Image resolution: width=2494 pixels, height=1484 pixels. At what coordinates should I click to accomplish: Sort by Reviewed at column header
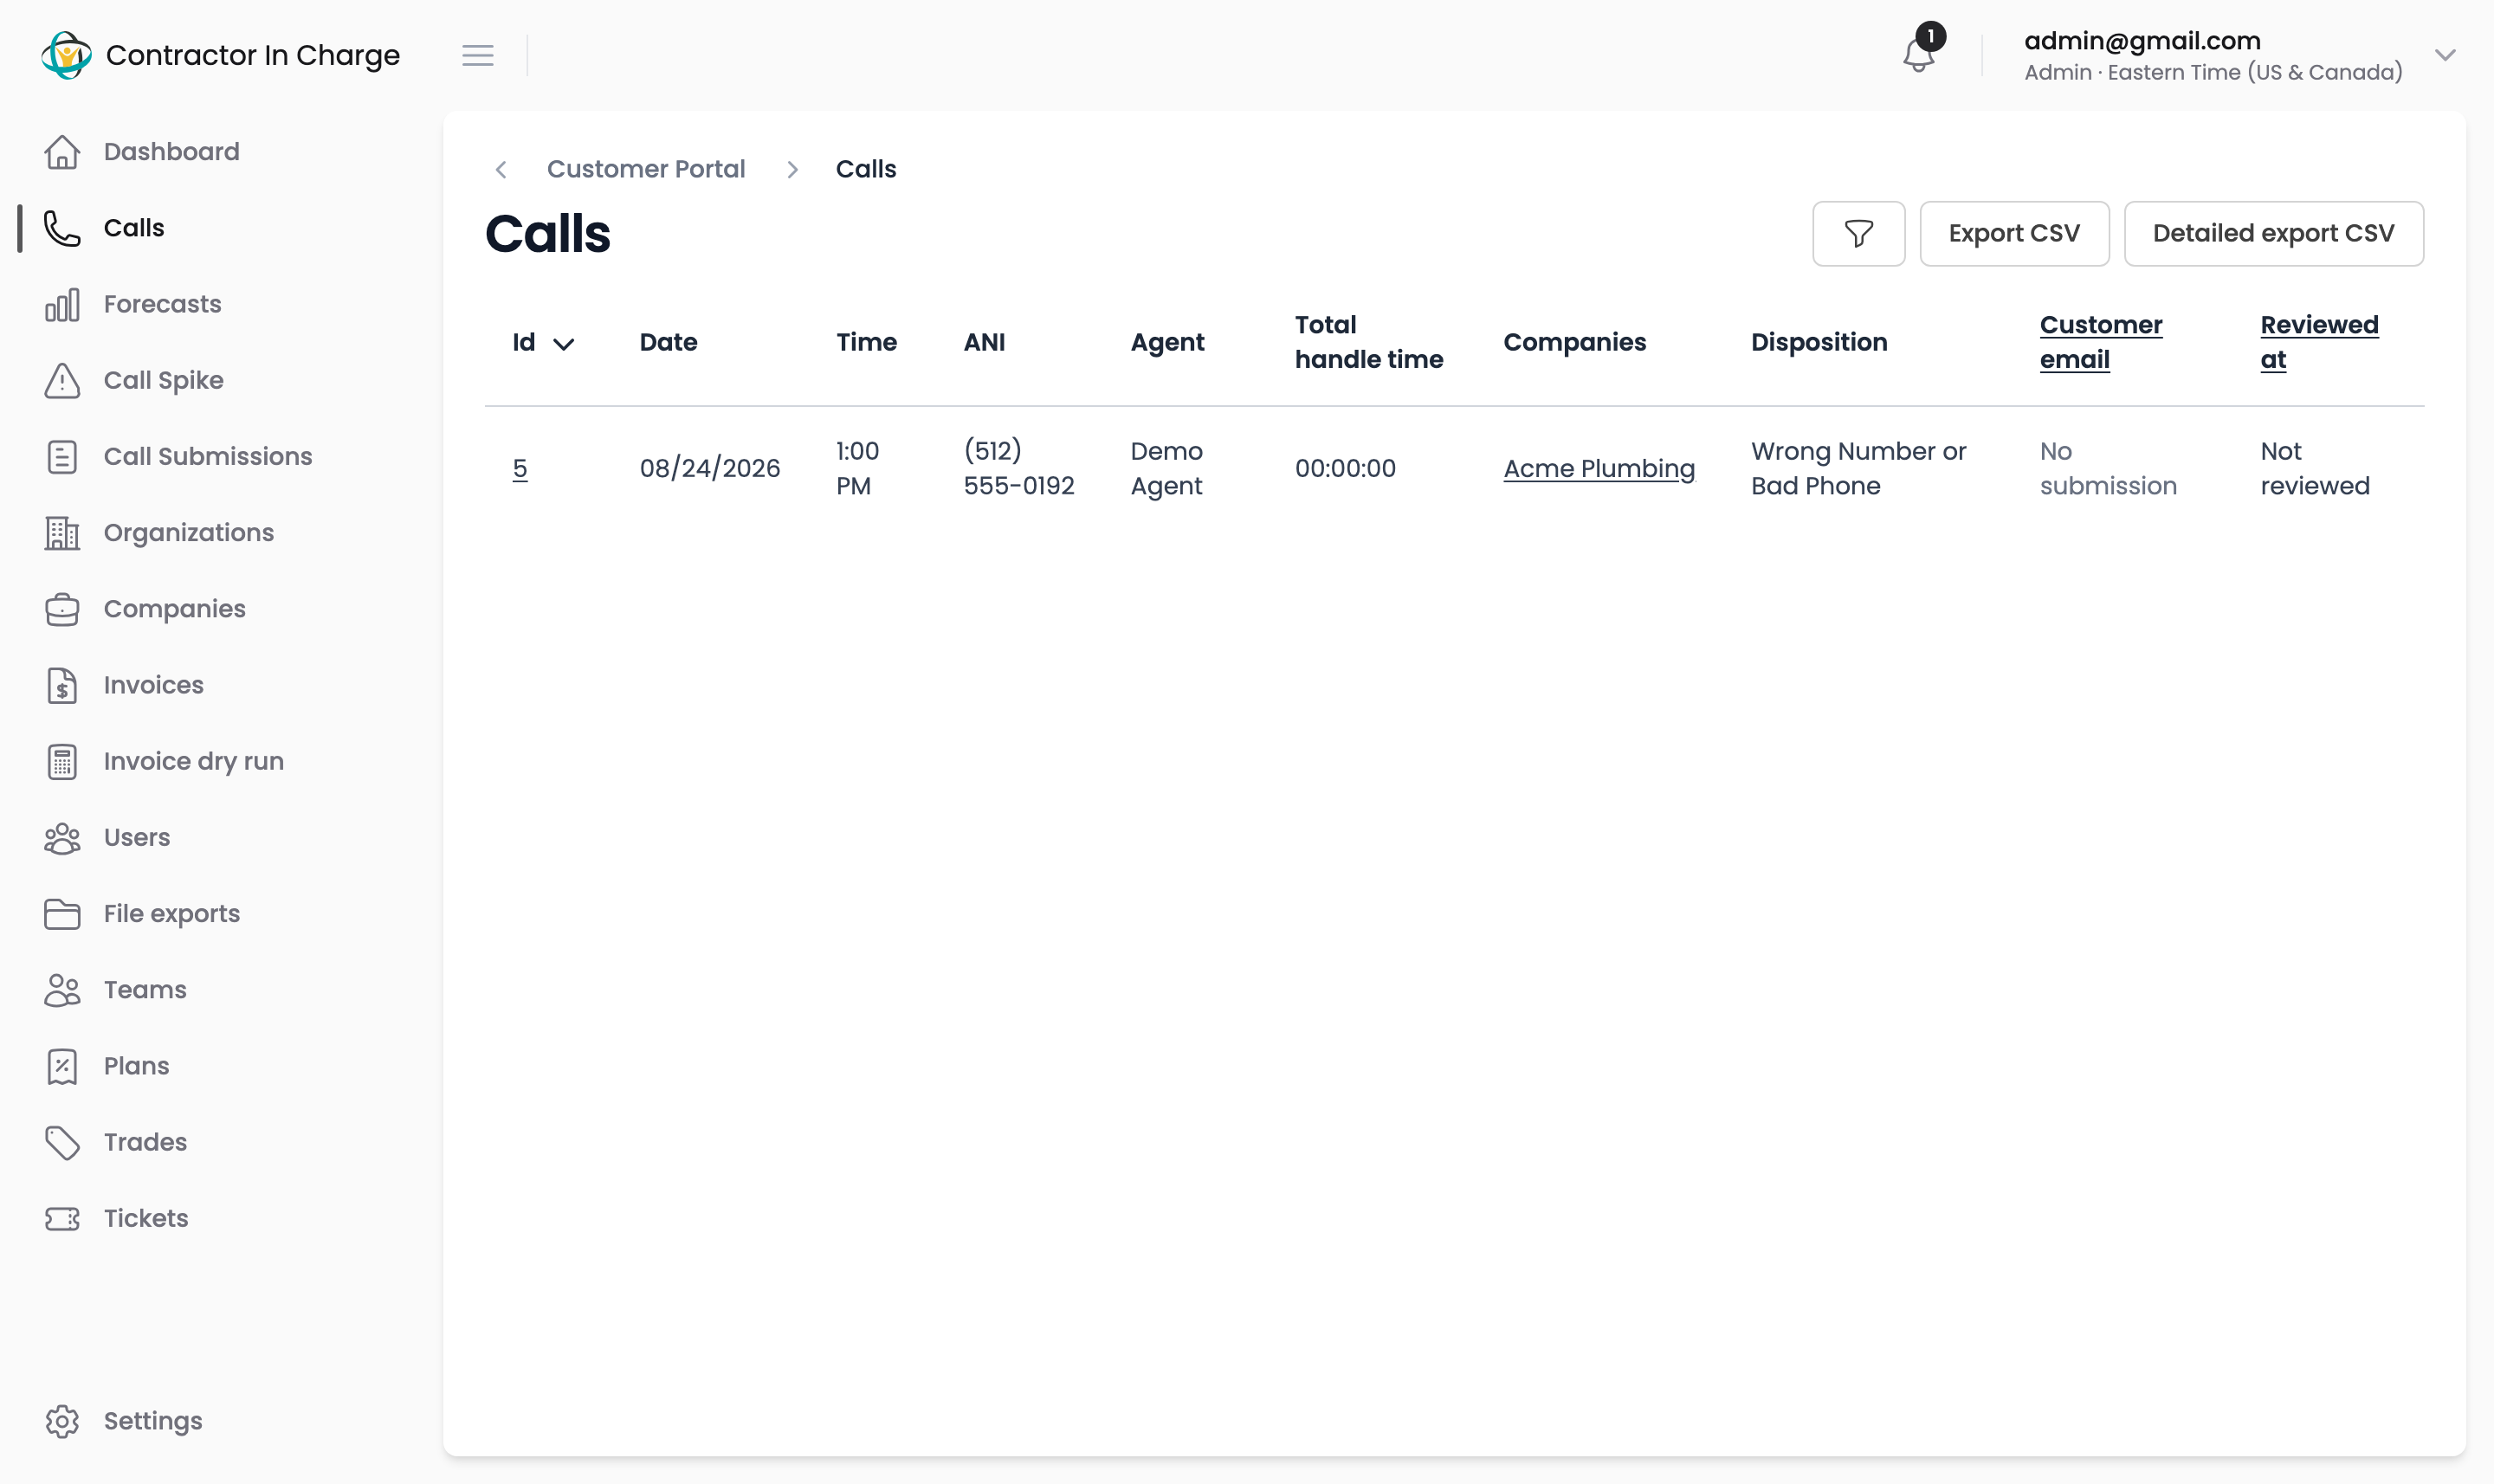[2319, 342]
